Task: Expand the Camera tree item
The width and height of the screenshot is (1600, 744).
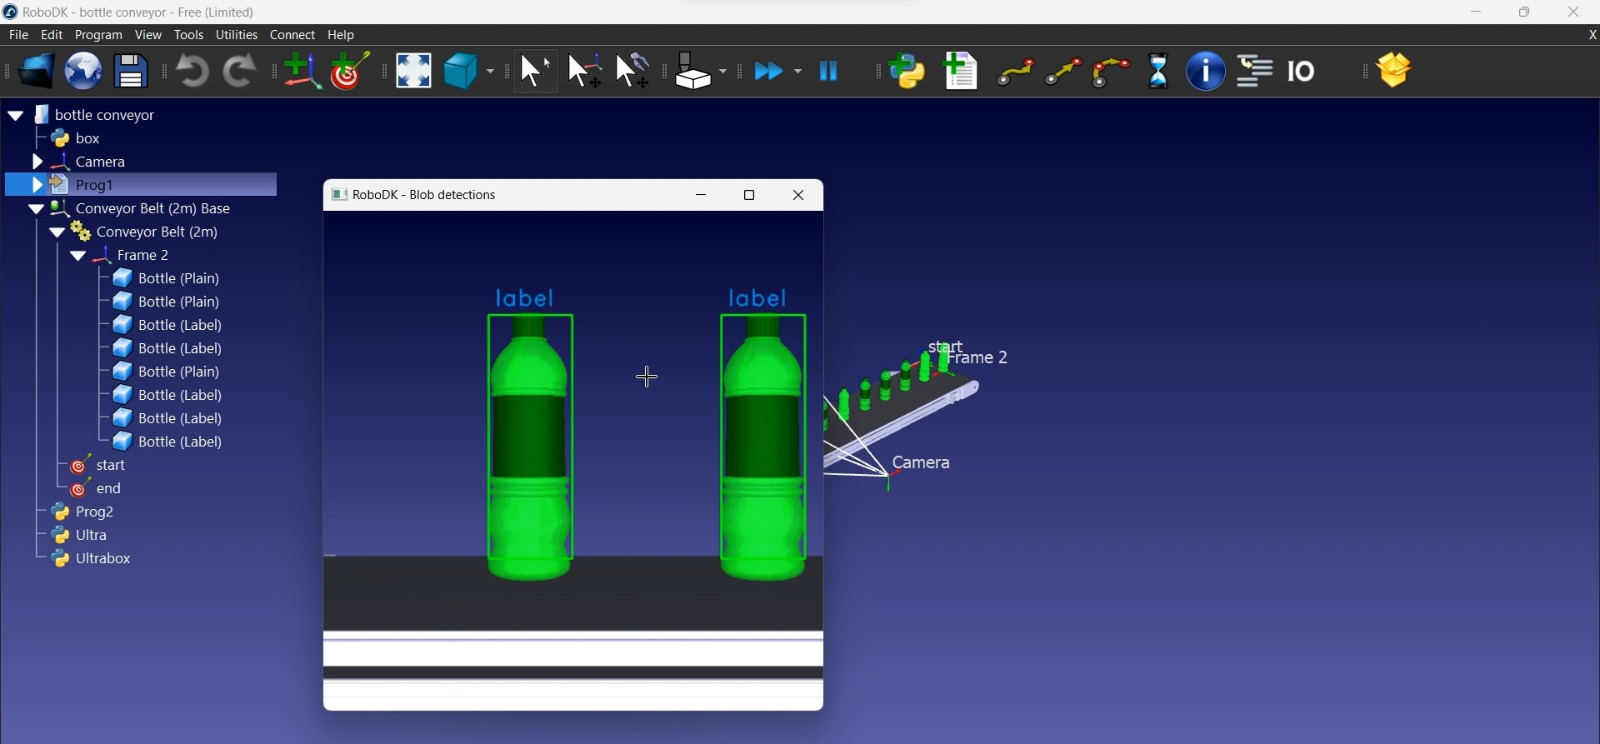Action: pos(37,162)
